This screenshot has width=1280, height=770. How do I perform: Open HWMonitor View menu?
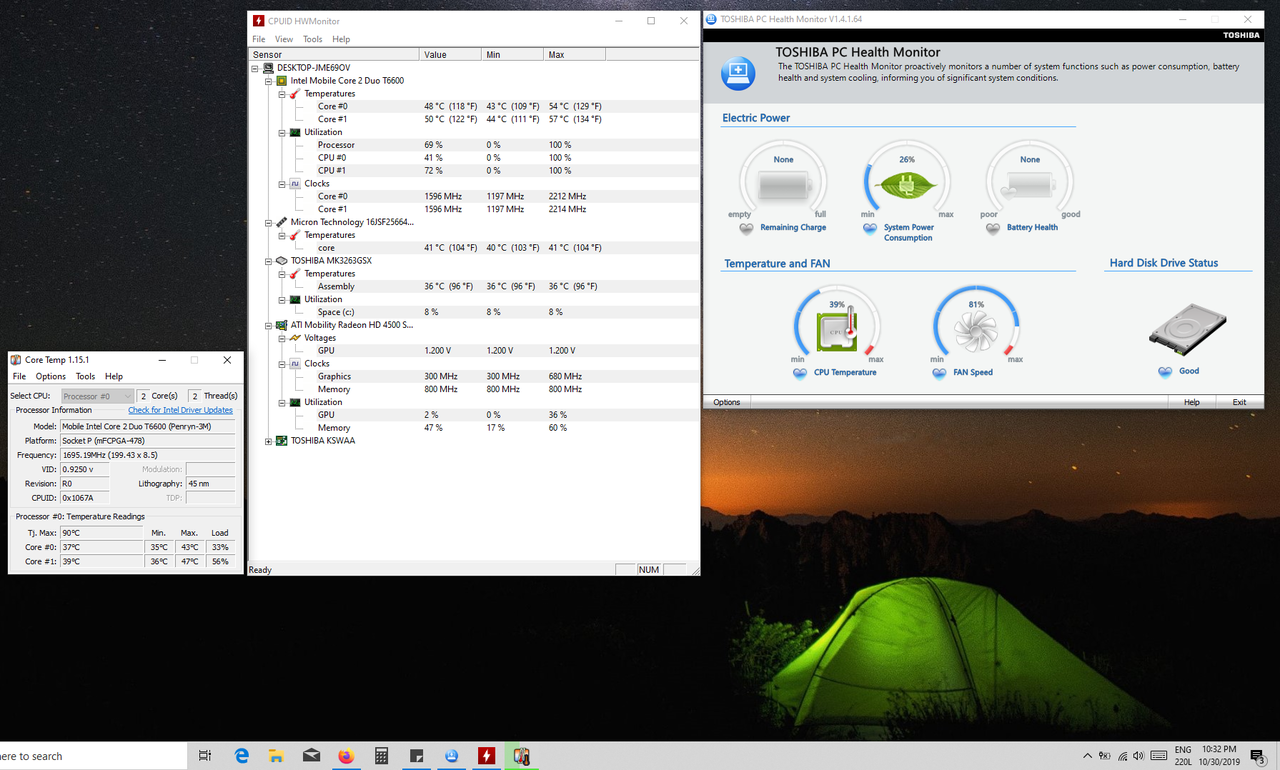click(284, 39)
